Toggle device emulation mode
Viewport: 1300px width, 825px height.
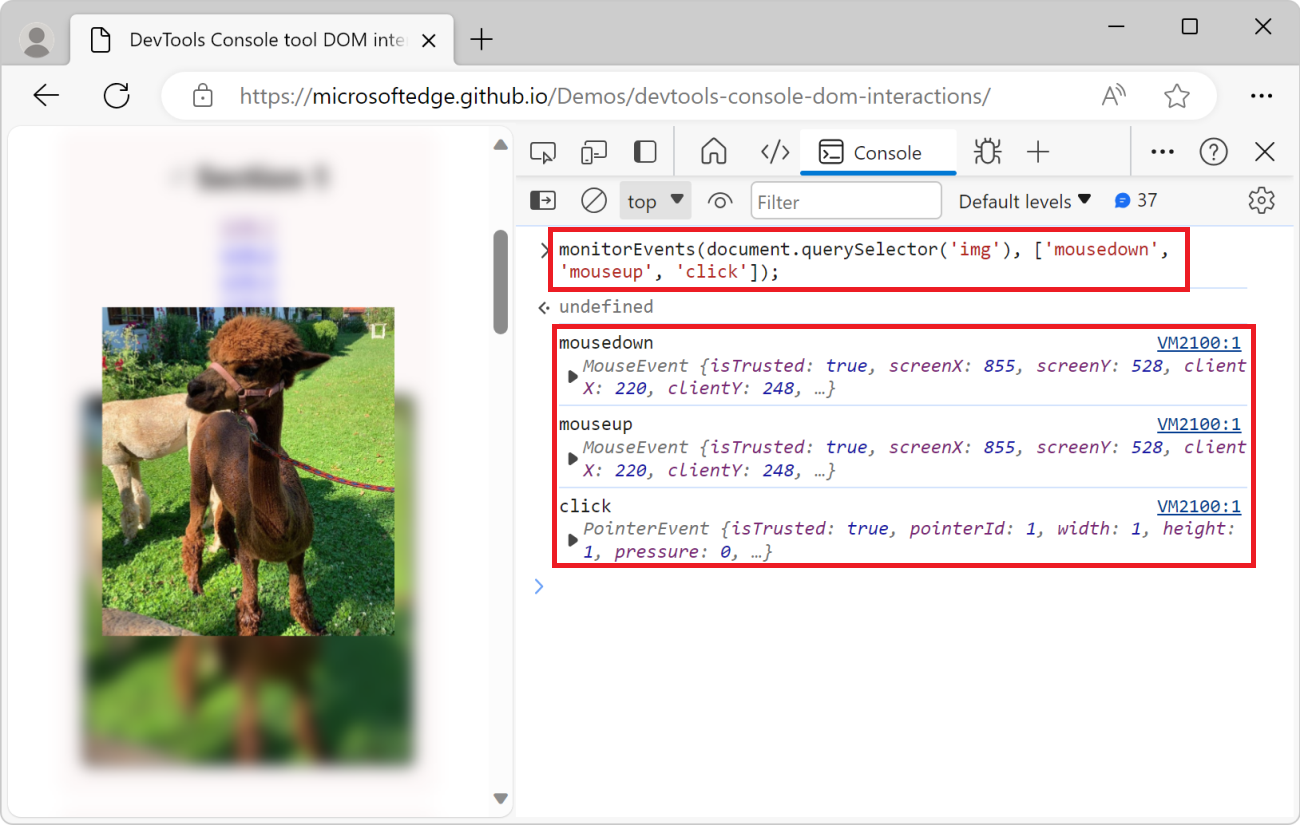593,151
